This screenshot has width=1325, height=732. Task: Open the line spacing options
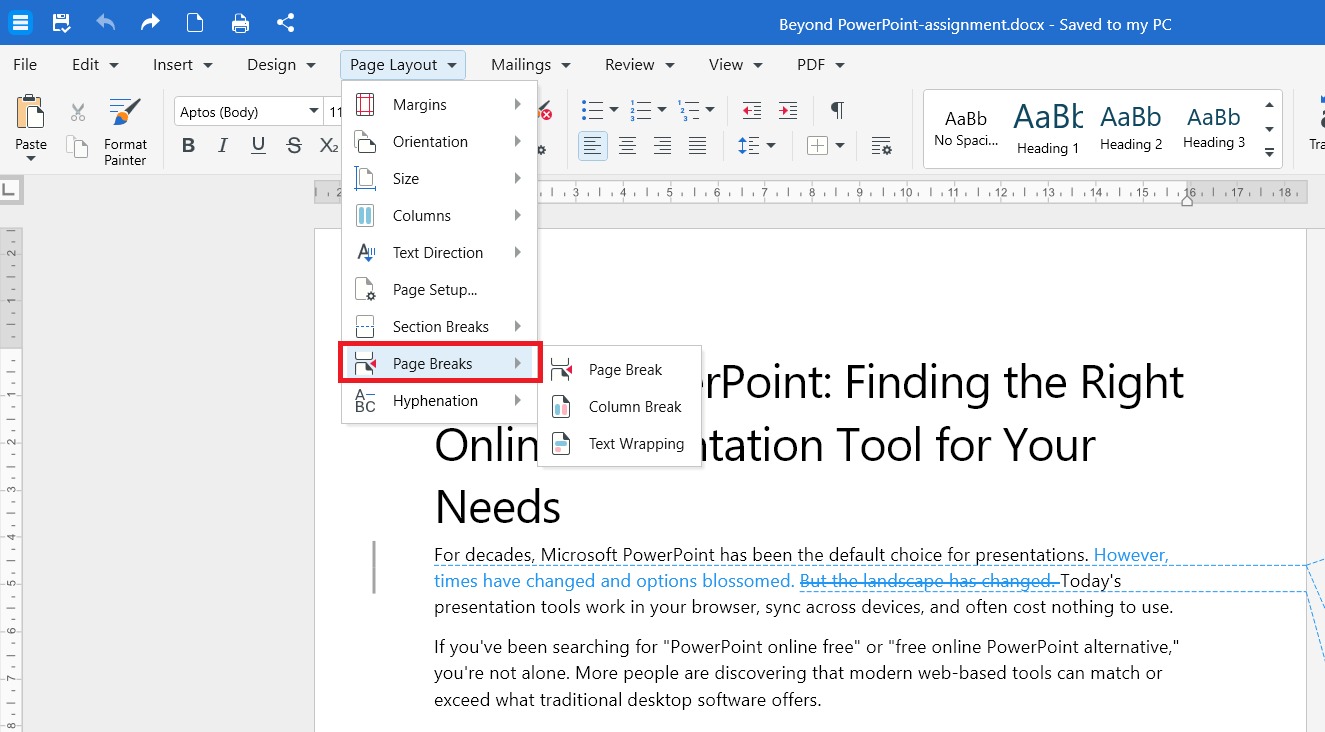(757, 146)
